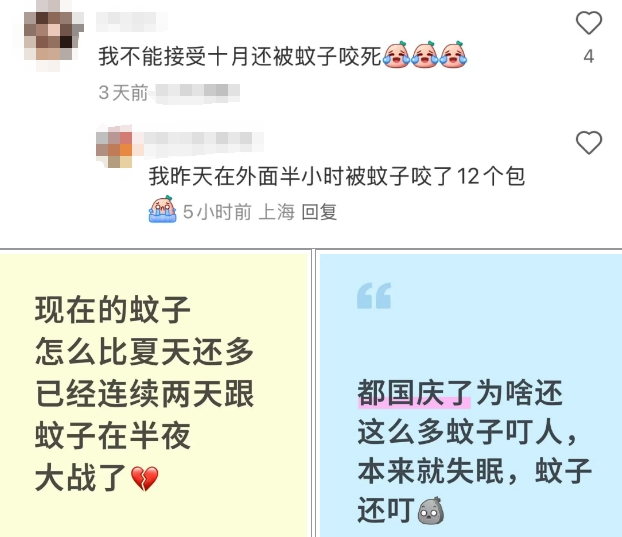622x537 pixels.
Task: Click the blurred username of the replier
Action: click(200, 139)
